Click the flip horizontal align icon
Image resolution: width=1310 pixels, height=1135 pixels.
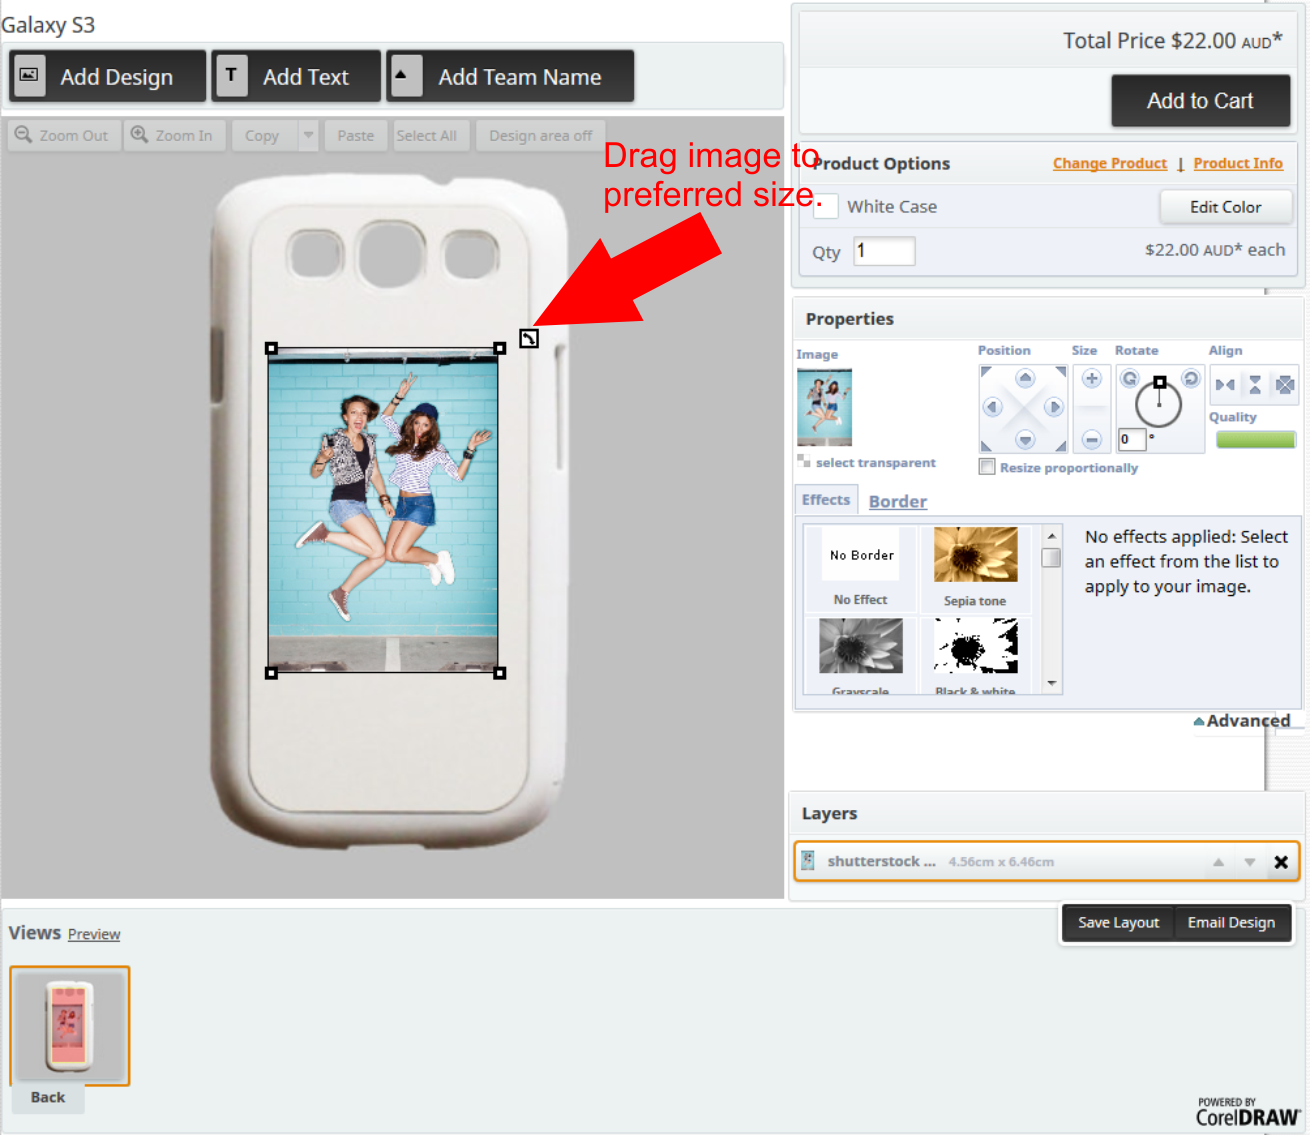click(x=1225, y=385)
